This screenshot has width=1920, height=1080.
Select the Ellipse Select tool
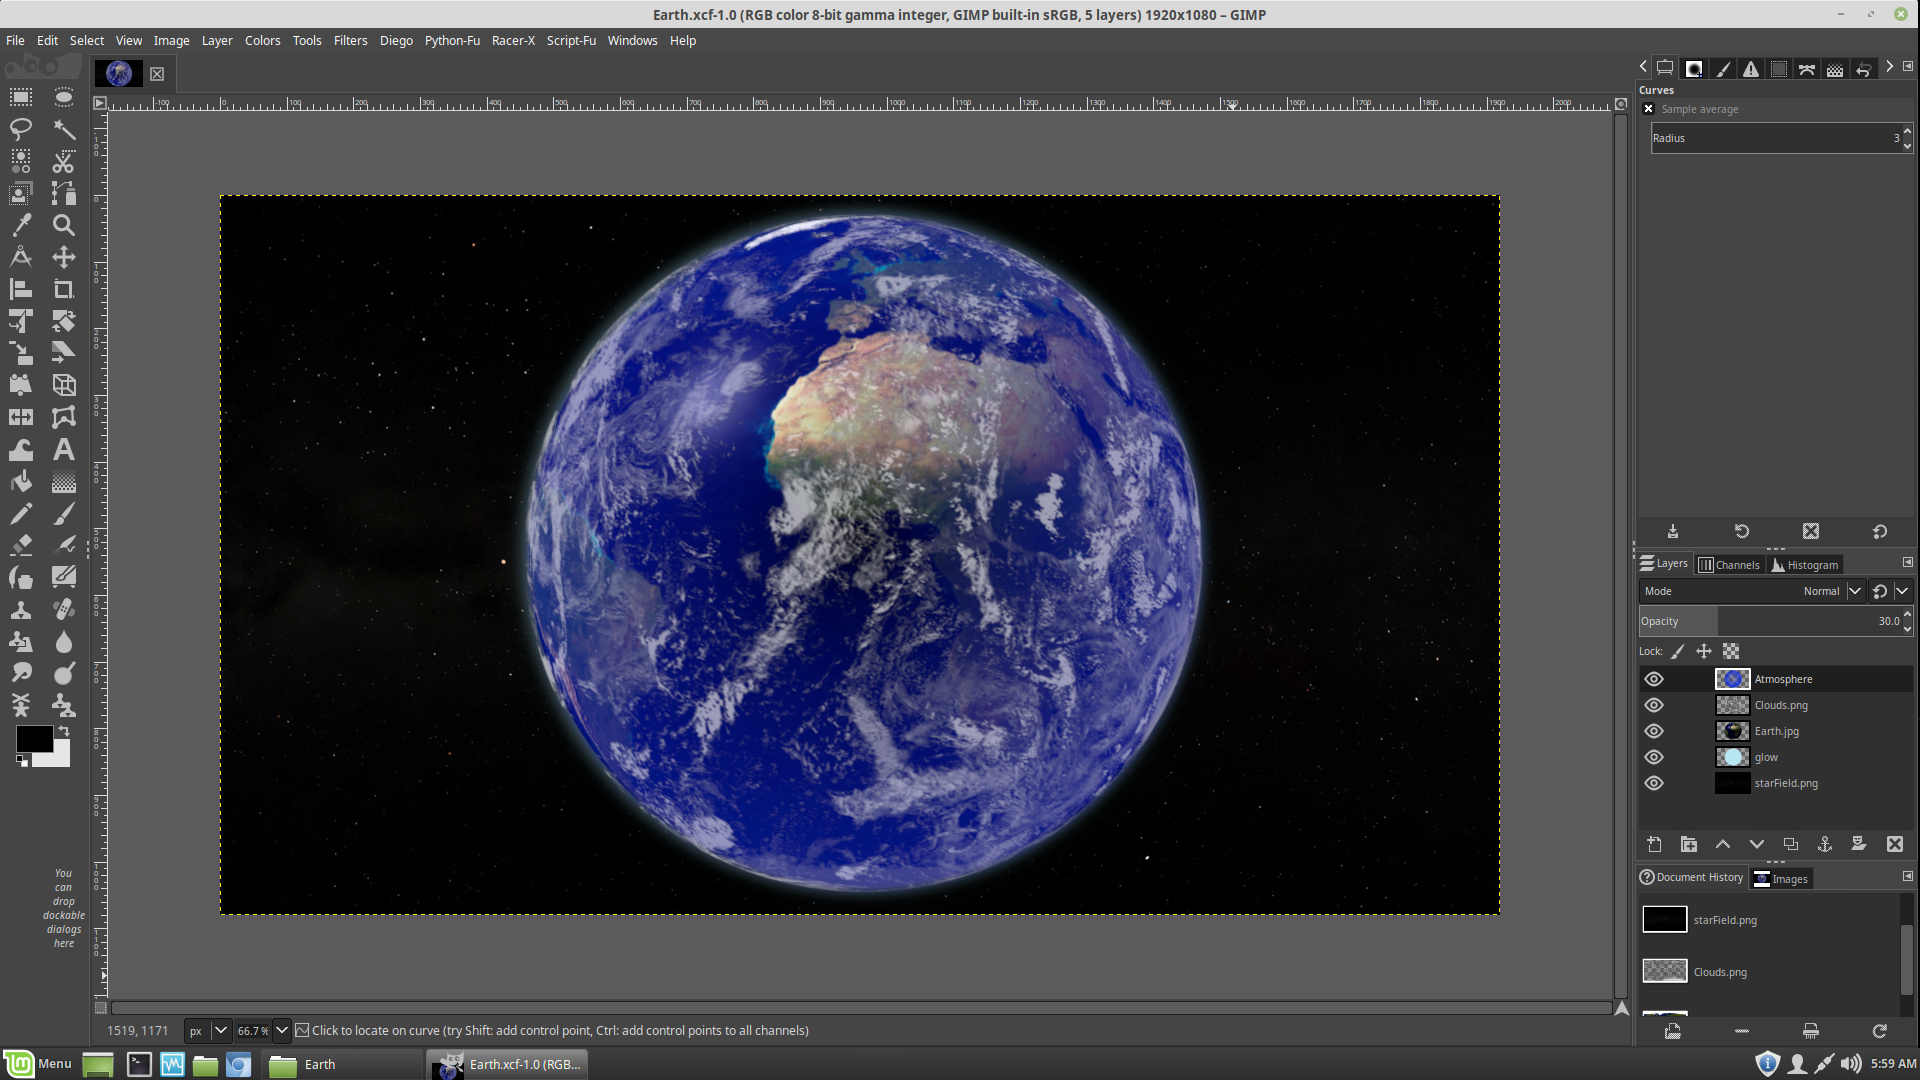tap(64, 97)
